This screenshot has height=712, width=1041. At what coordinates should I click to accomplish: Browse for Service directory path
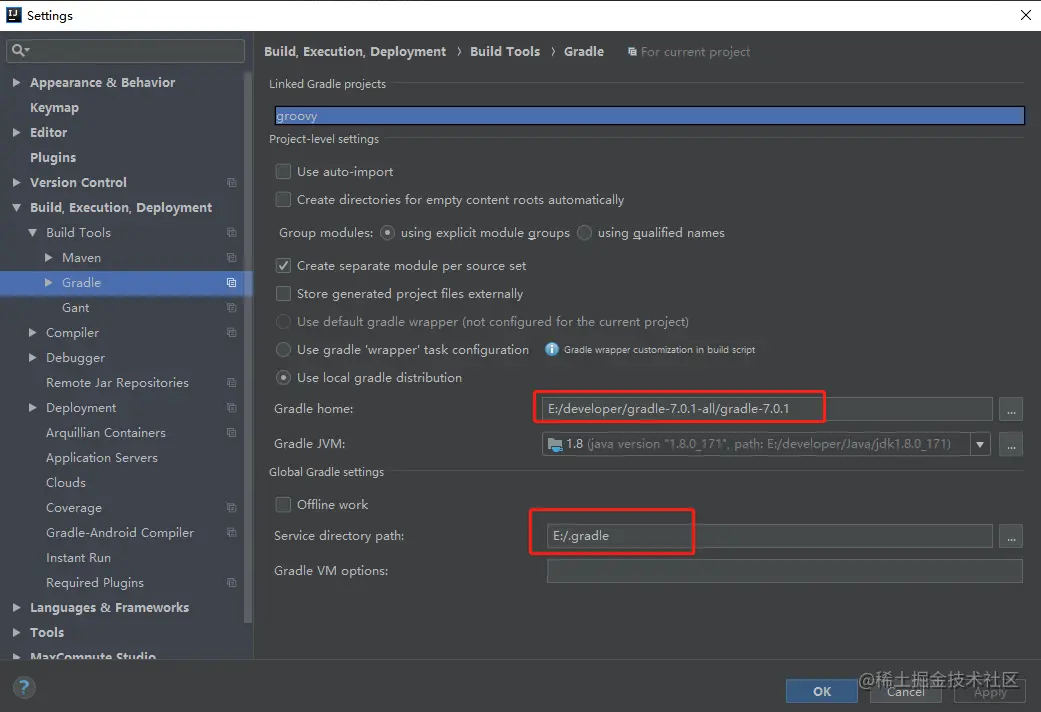point(1011,536)
